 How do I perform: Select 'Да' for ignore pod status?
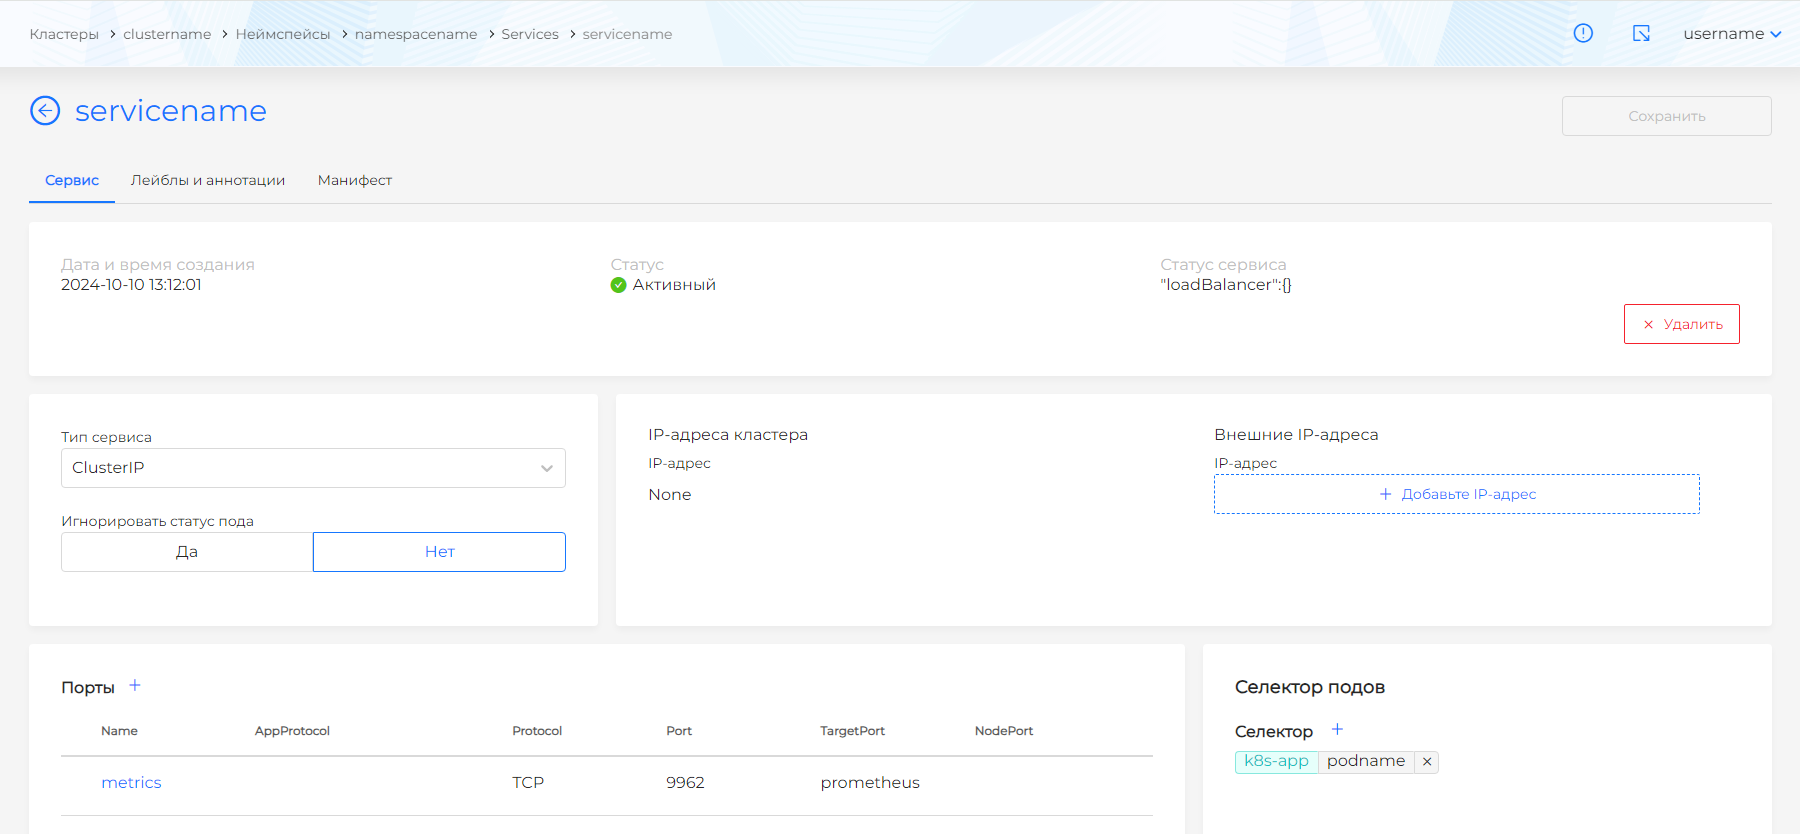[x=187, y=552]
